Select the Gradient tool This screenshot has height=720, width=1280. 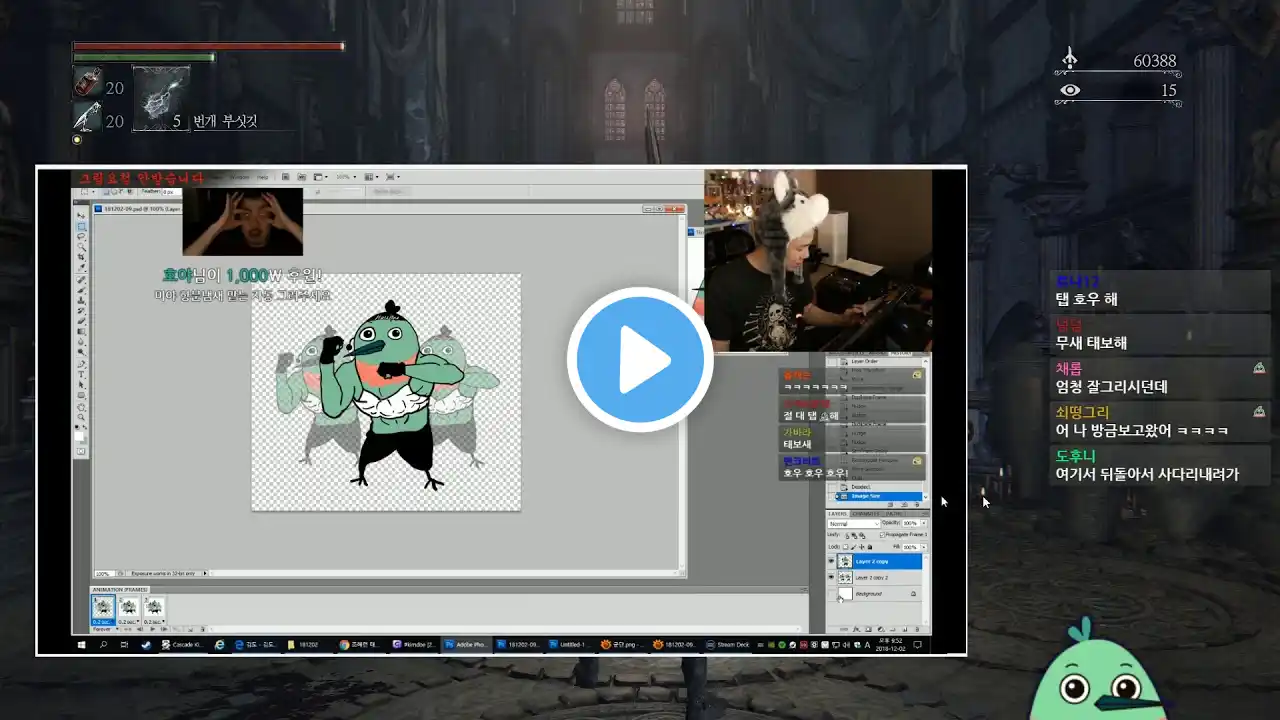coord(82,332)
